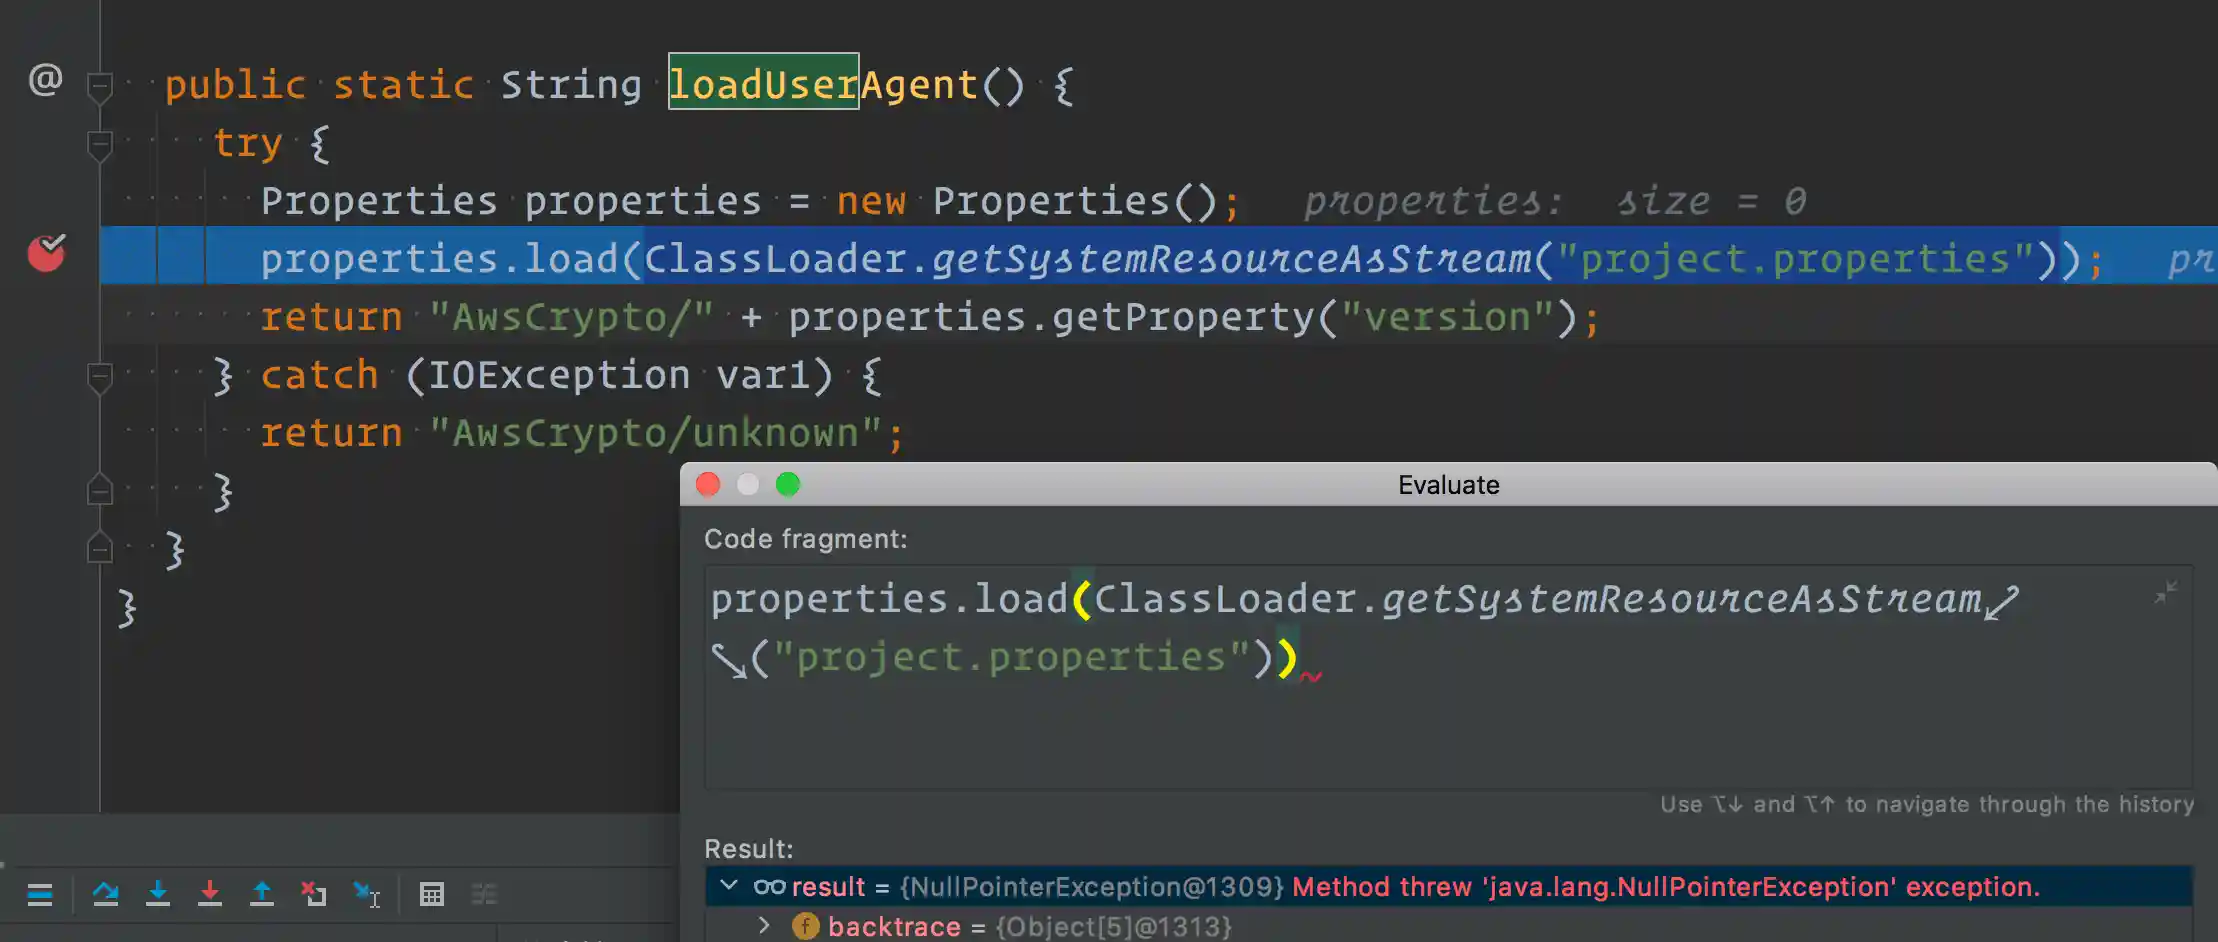Click getProperty in the return statement
Image resolution: width=2218 pixels, height=942 pixels.
click(1184, 317)
